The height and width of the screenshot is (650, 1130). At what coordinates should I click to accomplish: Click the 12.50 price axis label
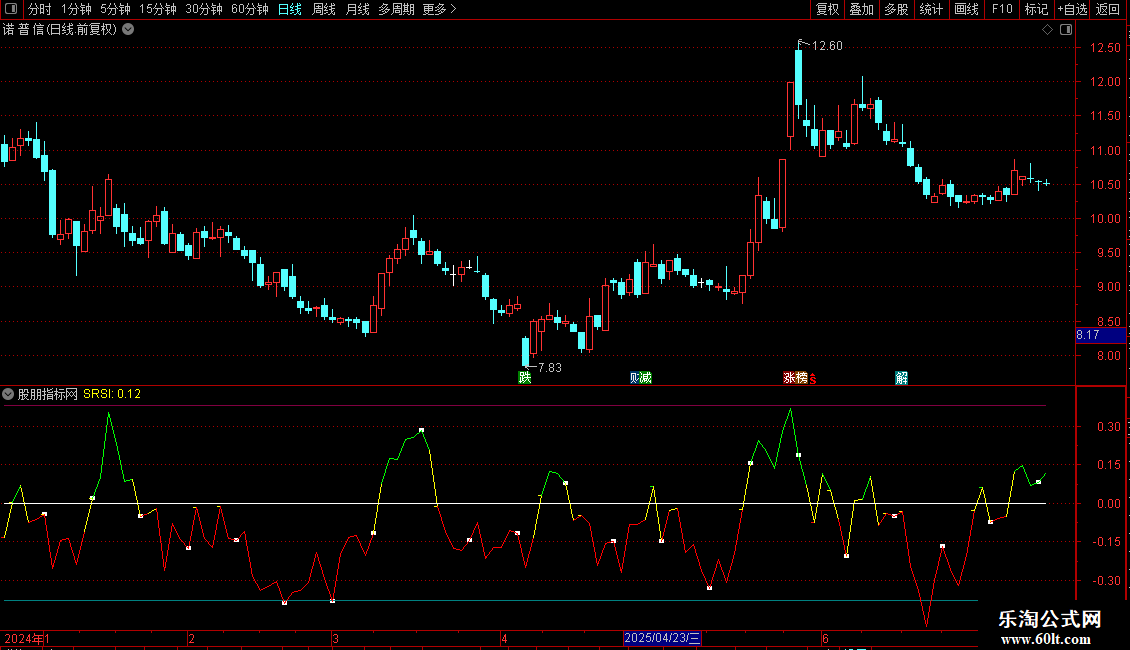click(x=1105, y=48)
